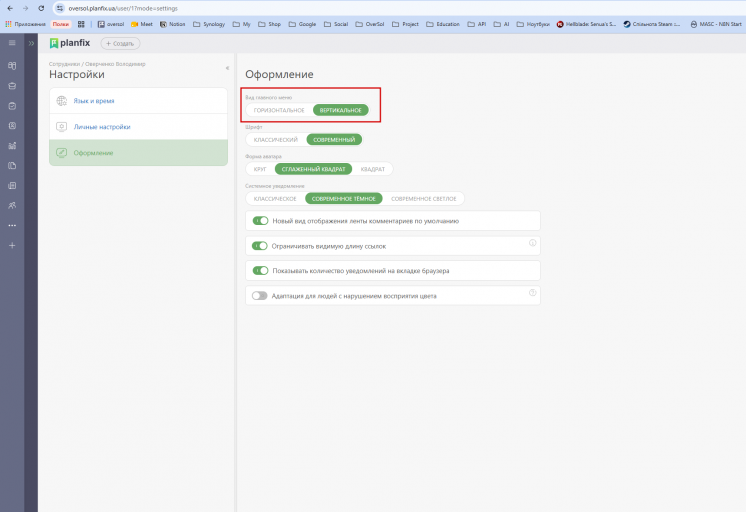
Task: Open the Steam community bookmark
Action: tap(652, 24)
